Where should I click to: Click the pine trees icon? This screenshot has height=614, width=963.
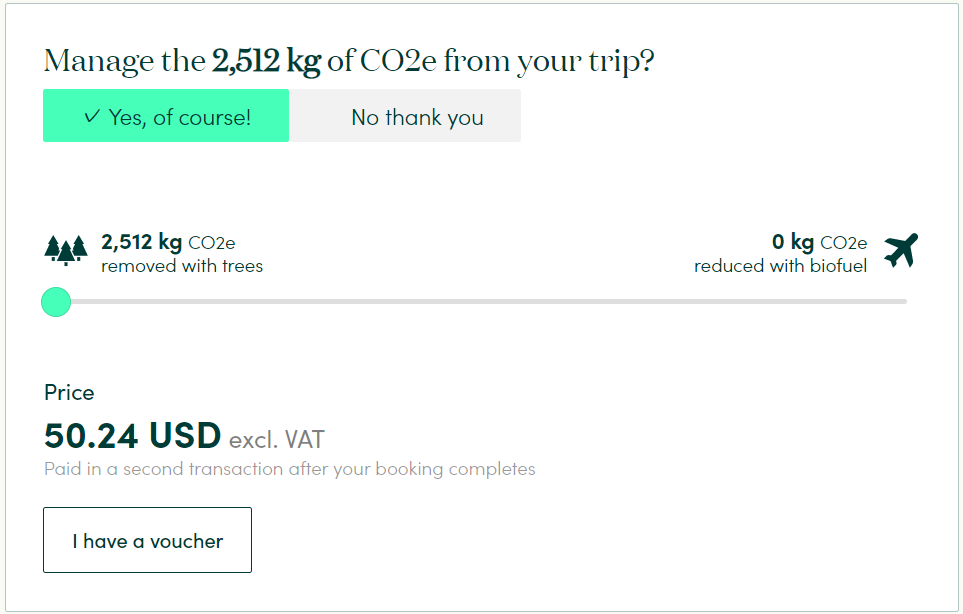66,251
